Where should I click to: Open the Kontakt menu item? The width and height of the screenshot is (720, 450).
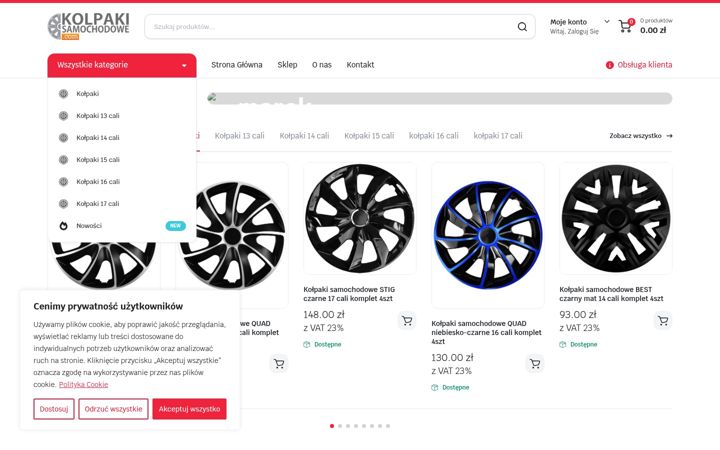click(x=360, y=65)
